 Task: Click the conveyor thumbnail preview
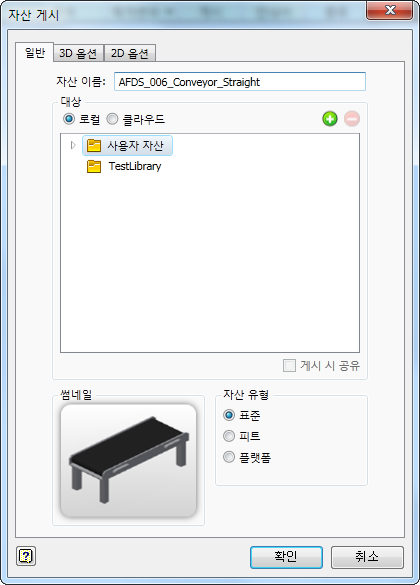pos(128,461)
